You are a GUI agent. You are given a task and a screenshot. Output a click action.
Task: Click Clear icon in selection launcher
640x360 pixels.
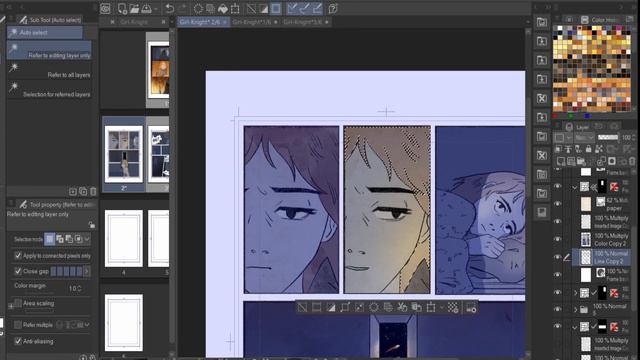pyautogui.click(x=373, y=307)
